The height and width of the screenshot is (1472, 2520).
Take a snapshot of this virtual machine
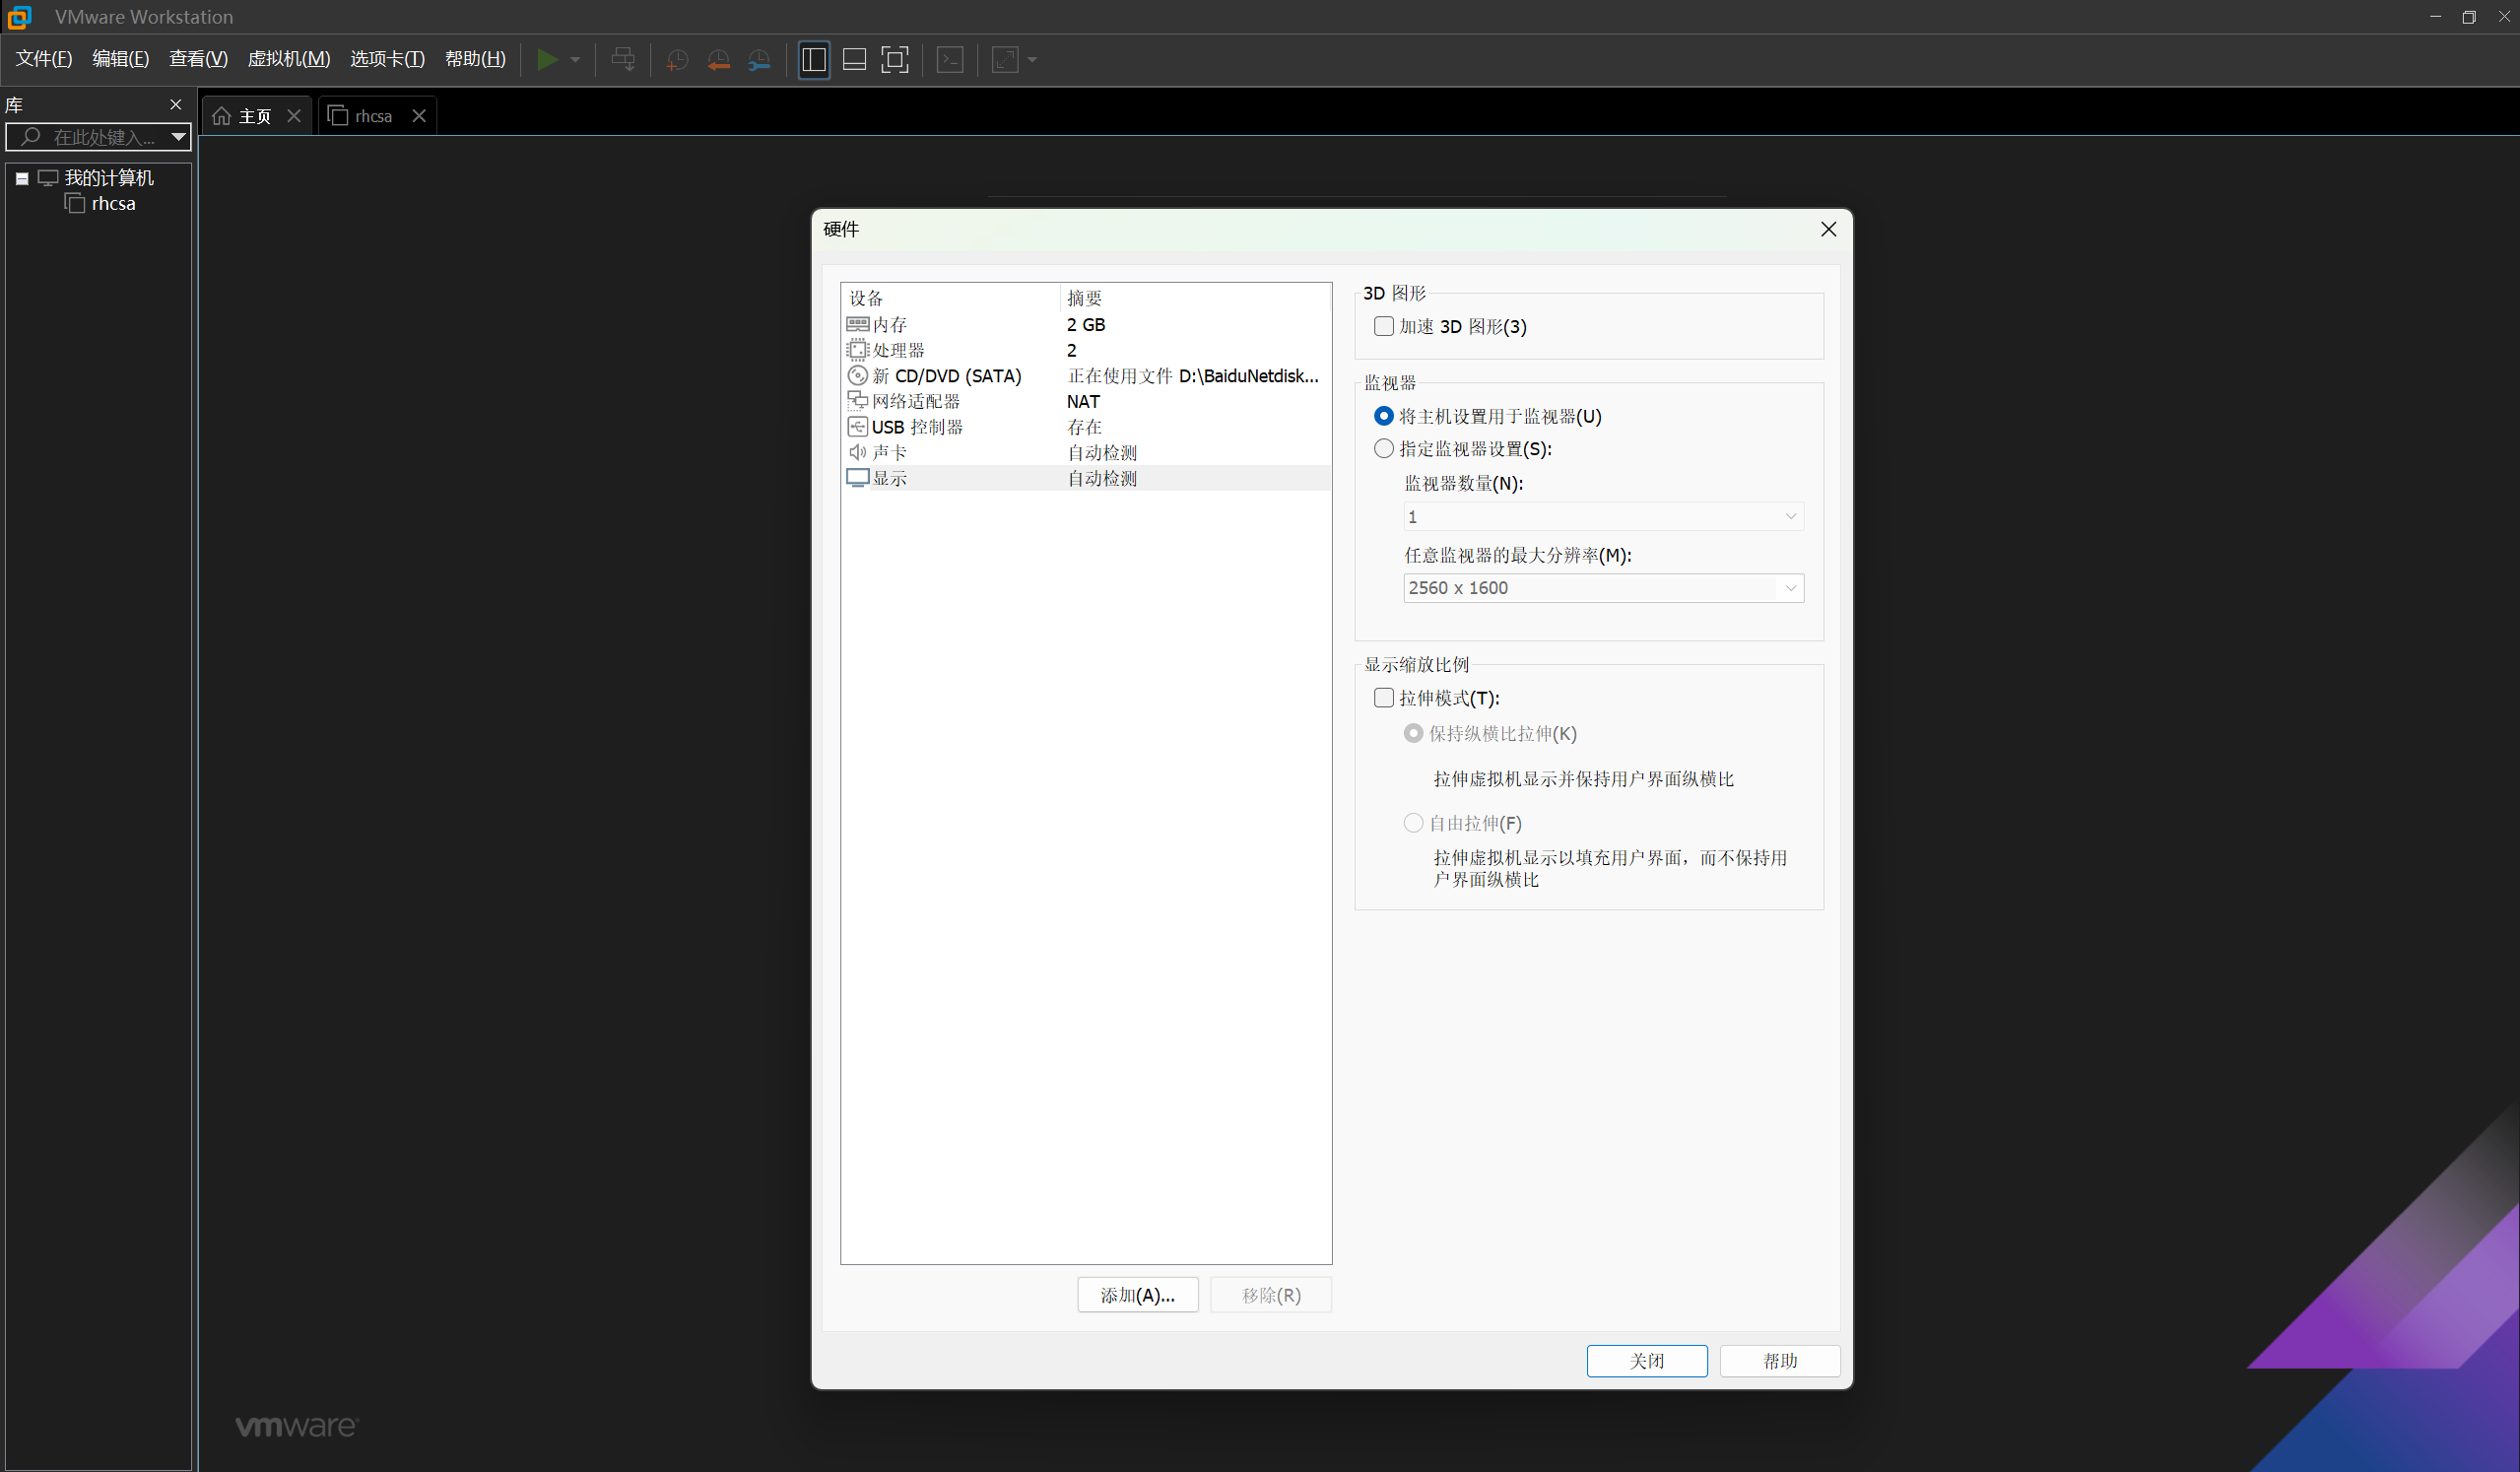(x=677, y=60)
